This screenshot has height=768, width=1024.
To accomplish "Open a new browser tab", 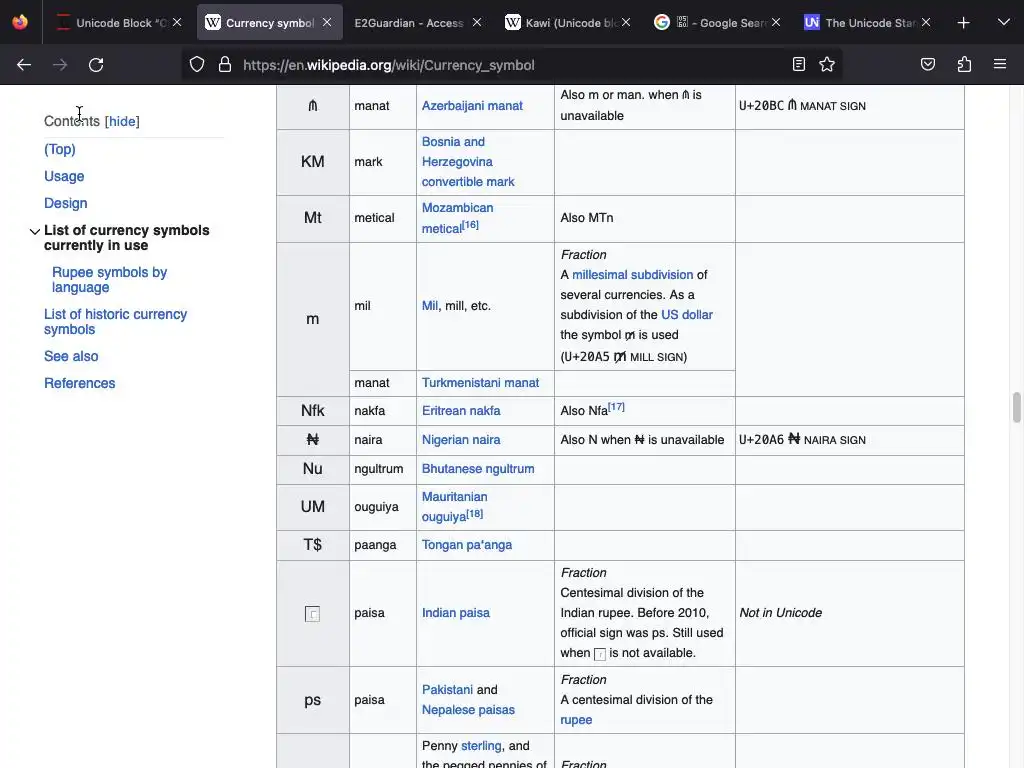I will tap(963, 22).
